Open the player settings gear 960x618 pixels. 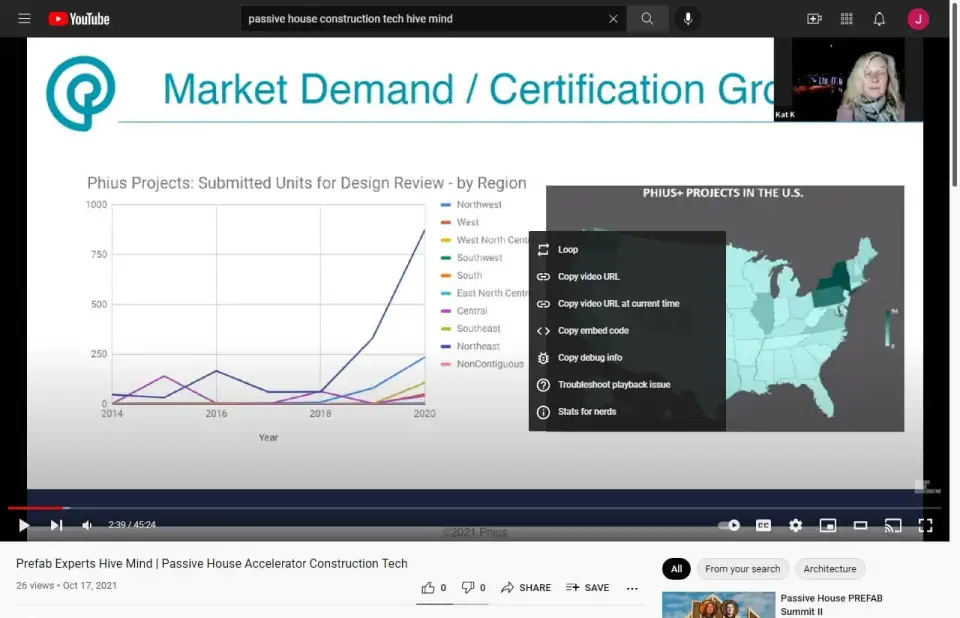795,525
